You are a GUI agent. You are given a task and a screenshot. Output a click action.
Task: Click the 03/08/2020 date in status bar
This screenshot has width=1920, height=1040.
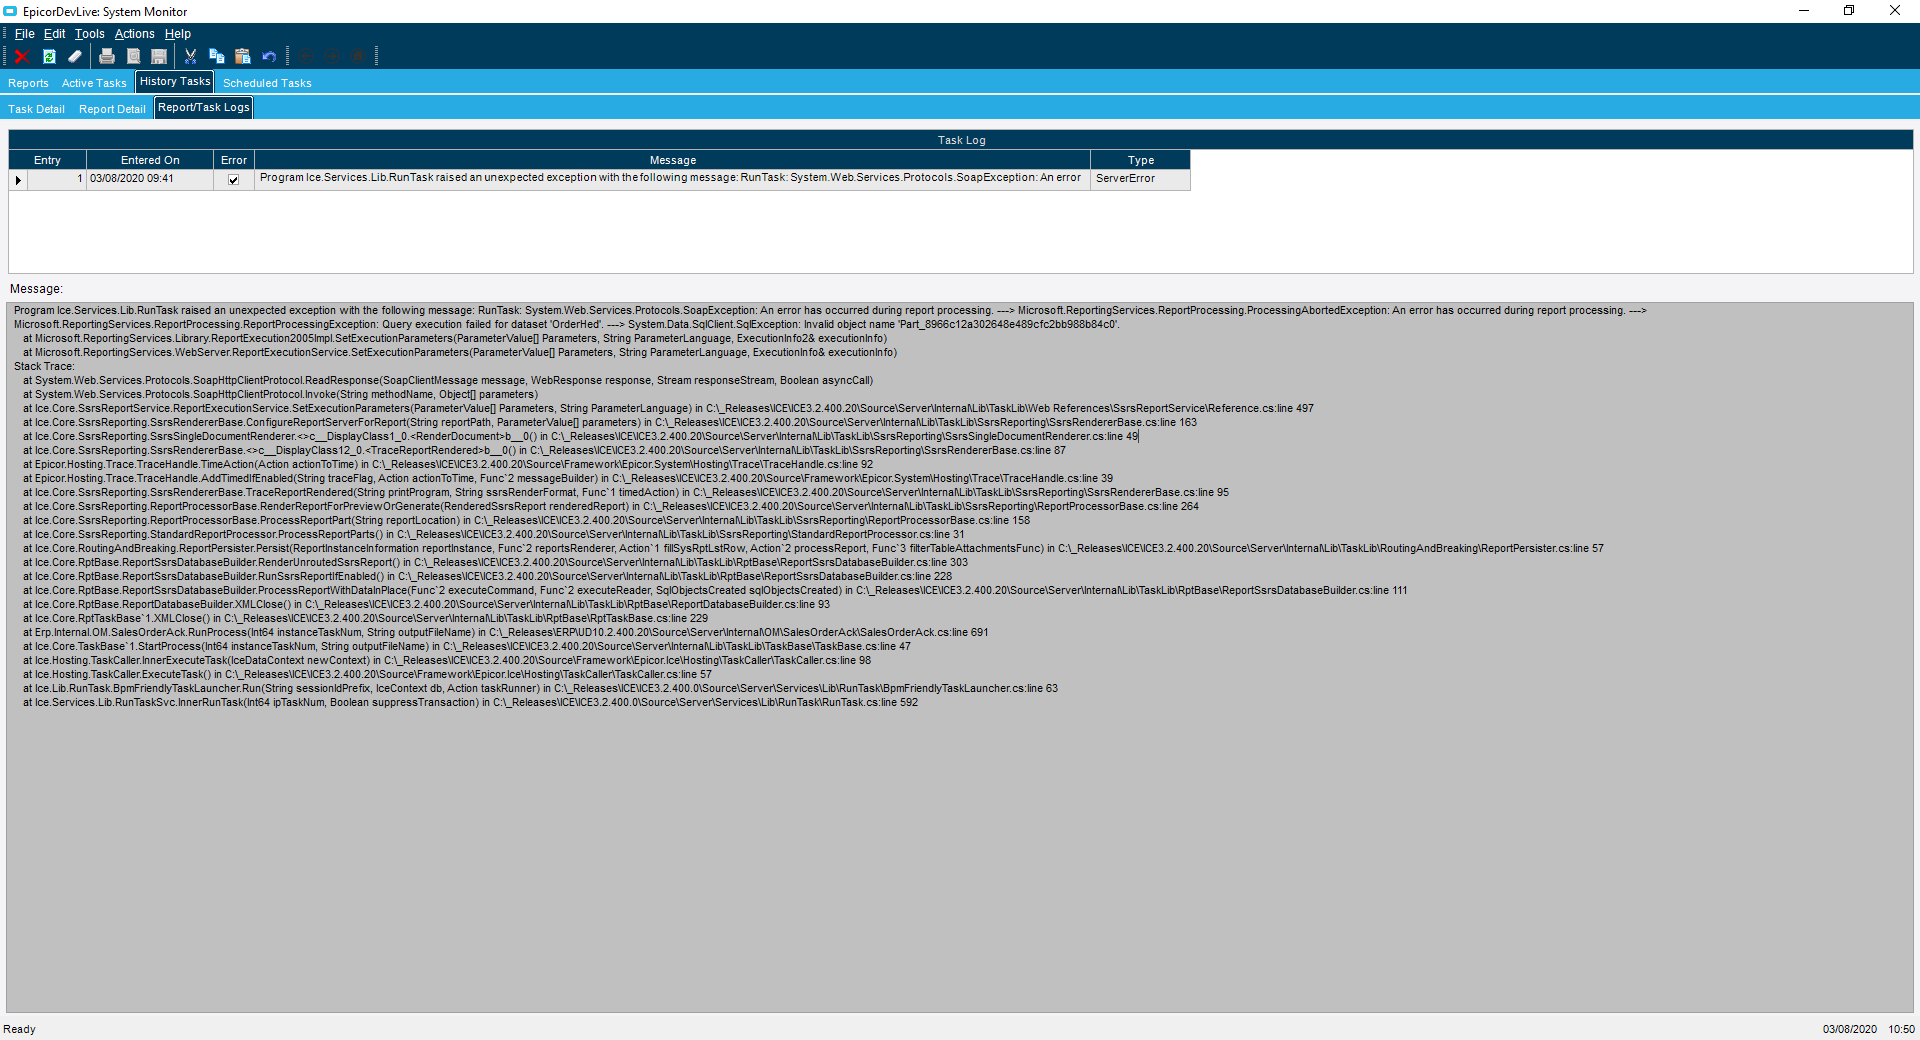[1849, 1029]
